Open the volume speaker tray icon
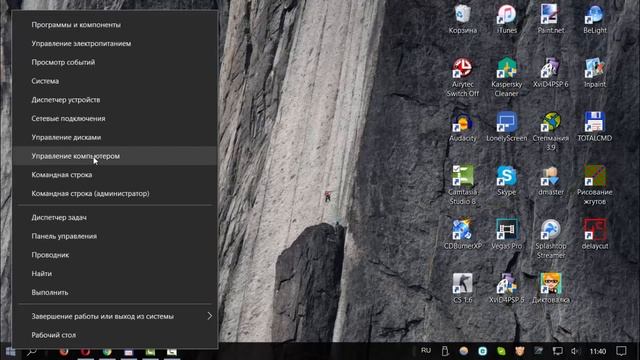640x360 pixels. point(575,351)
